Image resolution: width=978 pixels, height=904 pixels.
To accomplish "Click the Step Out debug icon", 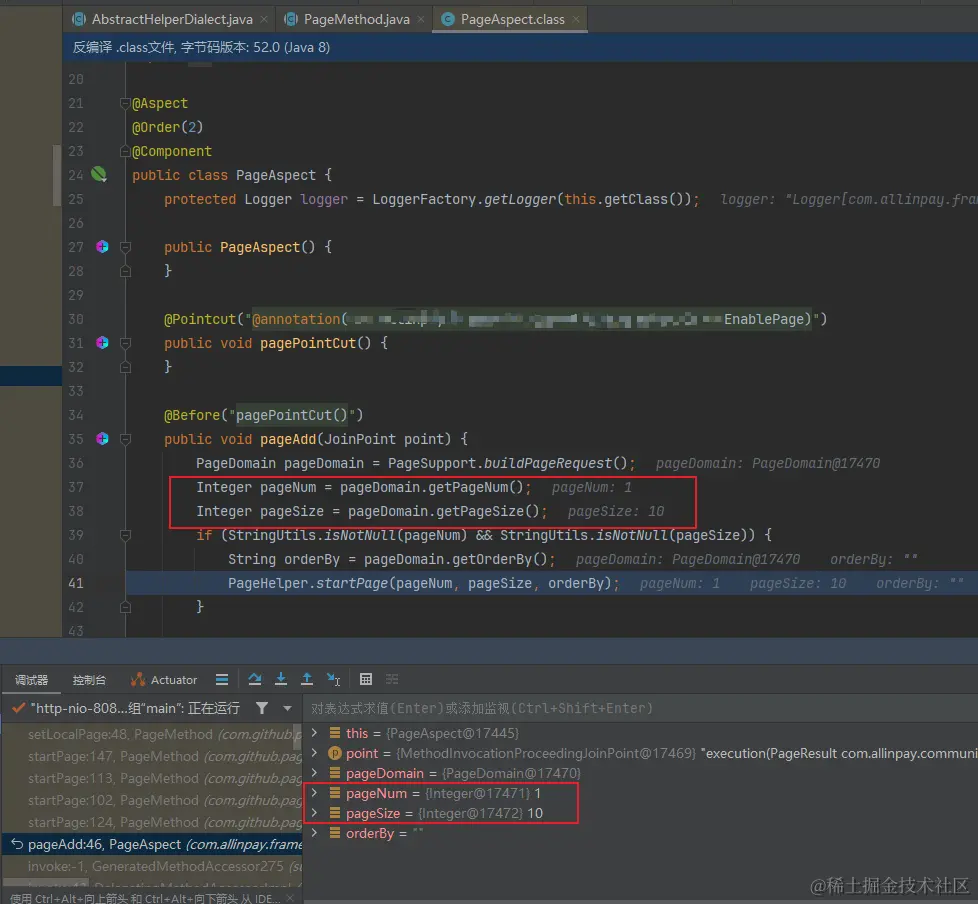I will [307, 679].
